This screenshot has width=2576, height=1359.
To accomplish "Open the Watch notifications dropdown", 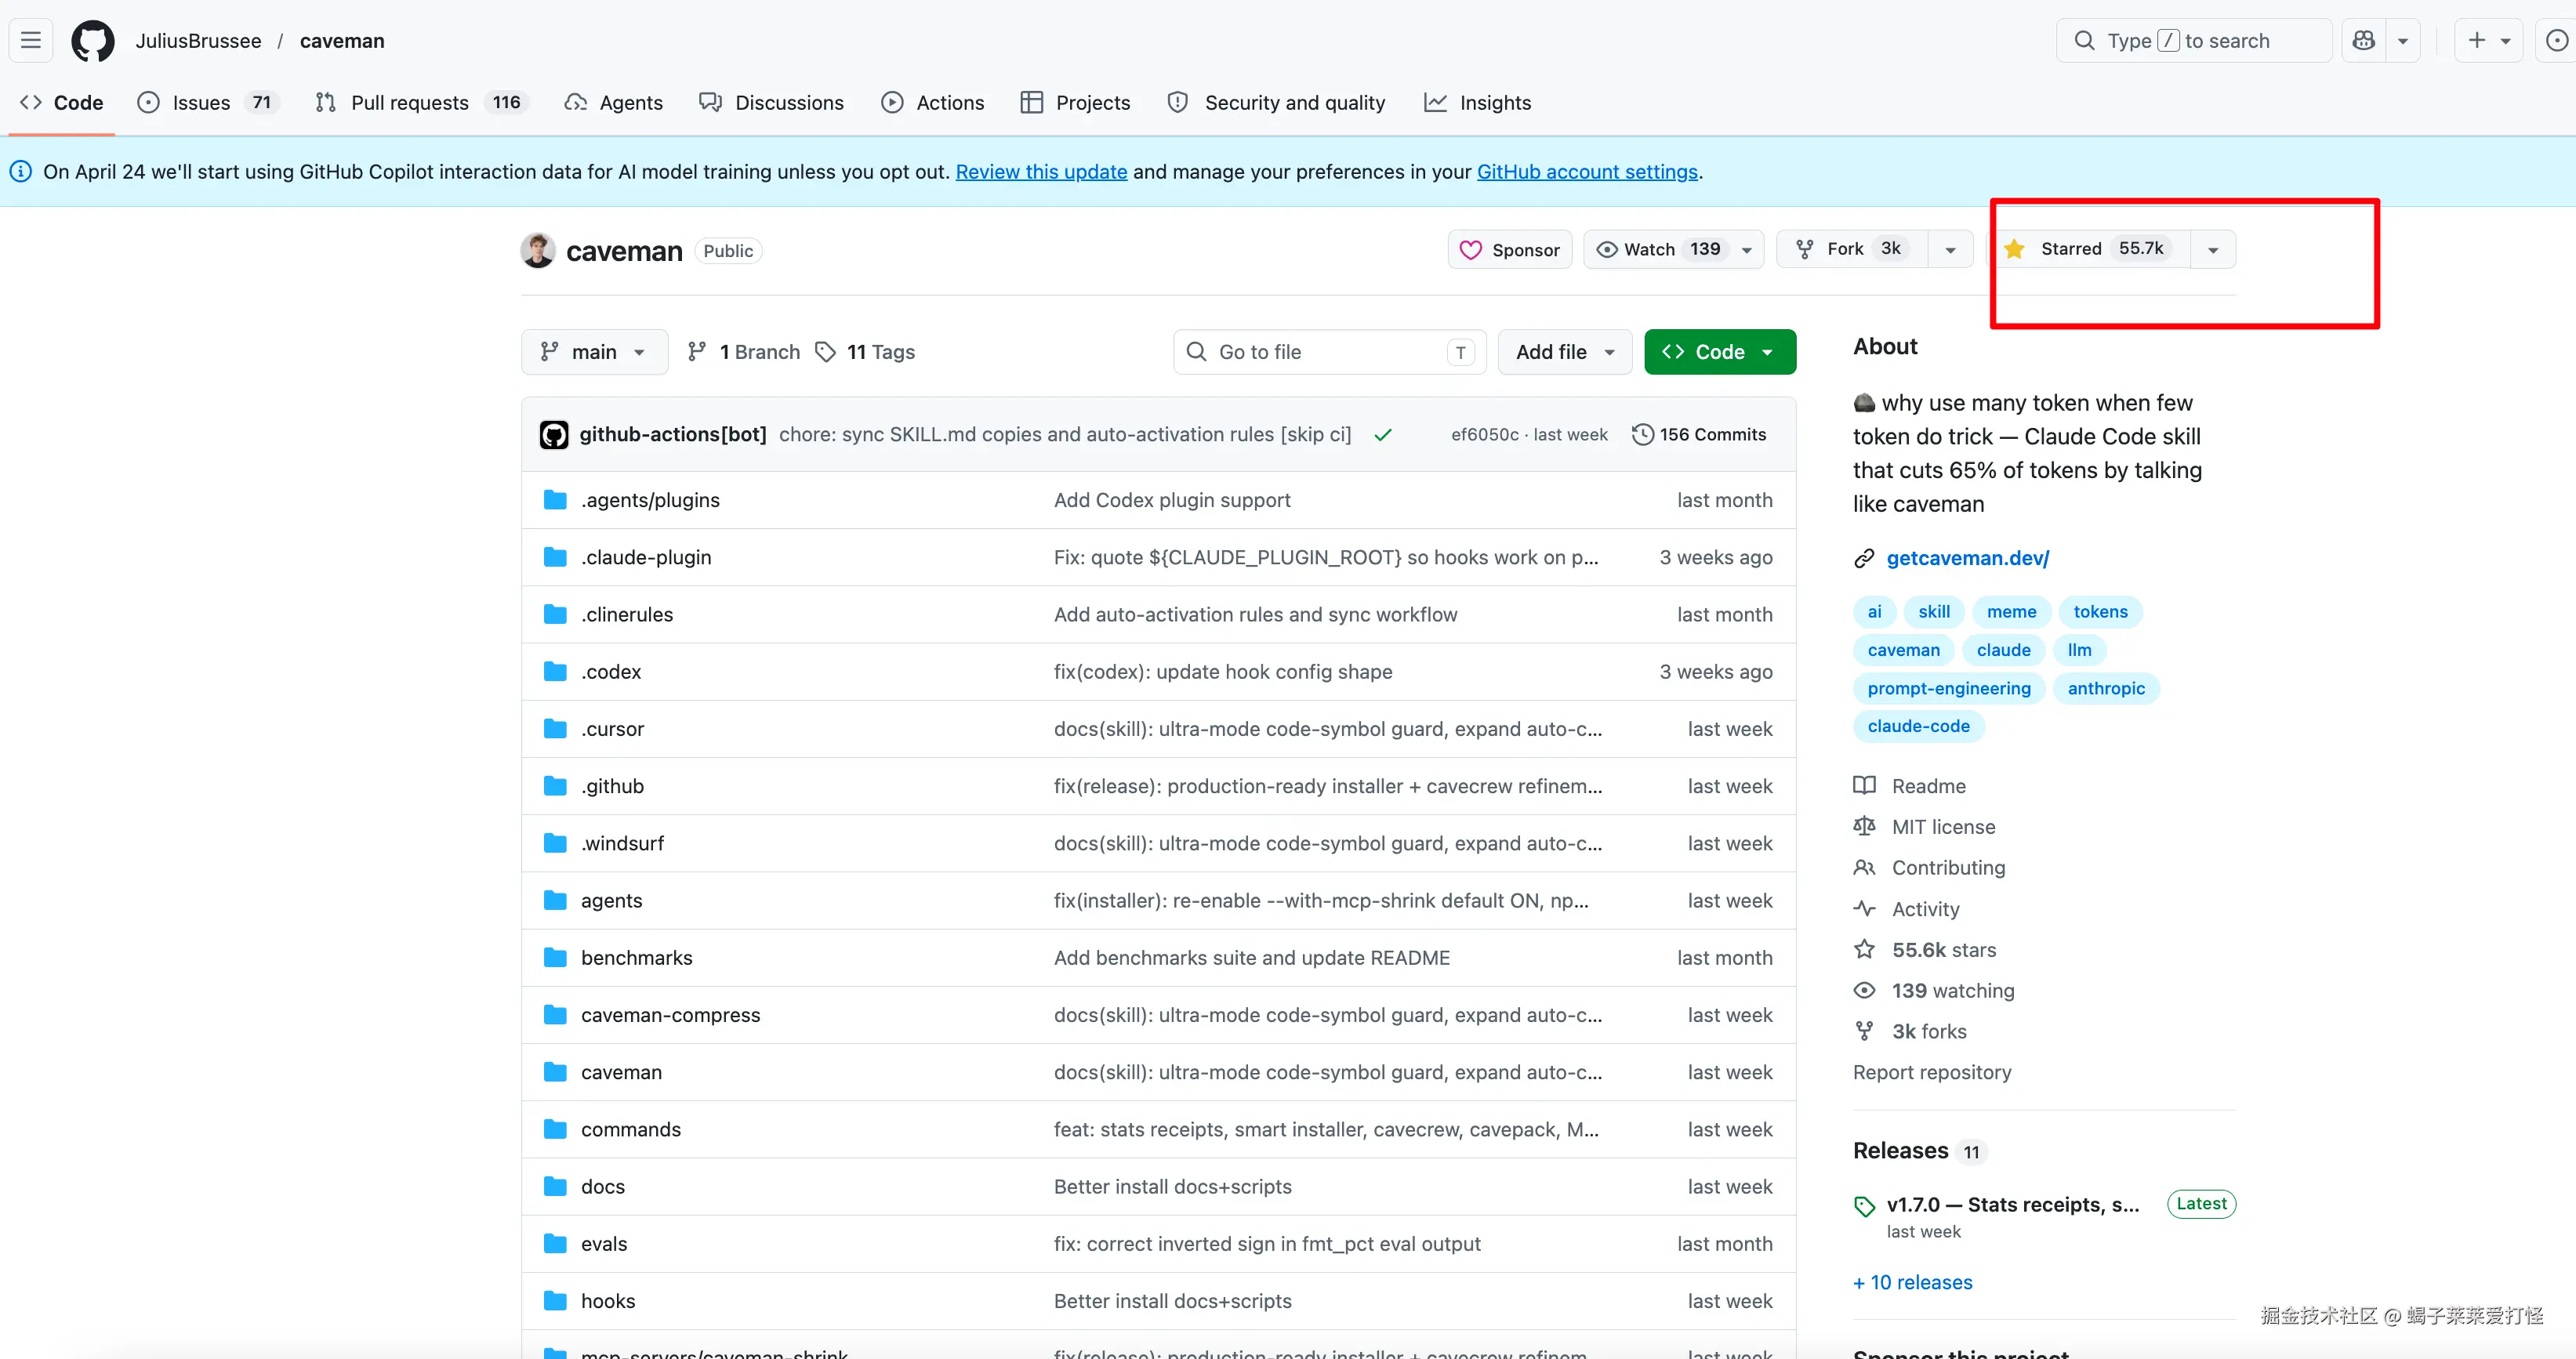I will pos(1674,249).
